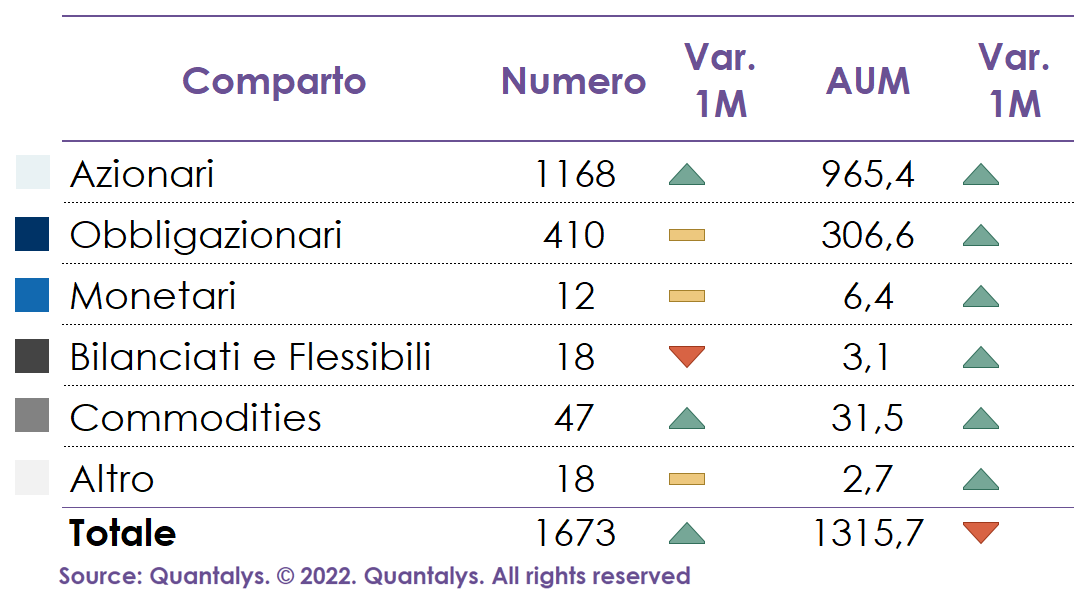This screenshot has width=1082, height=594.
Task: Click the Numero column header
Action: click(x=573, y=81)
